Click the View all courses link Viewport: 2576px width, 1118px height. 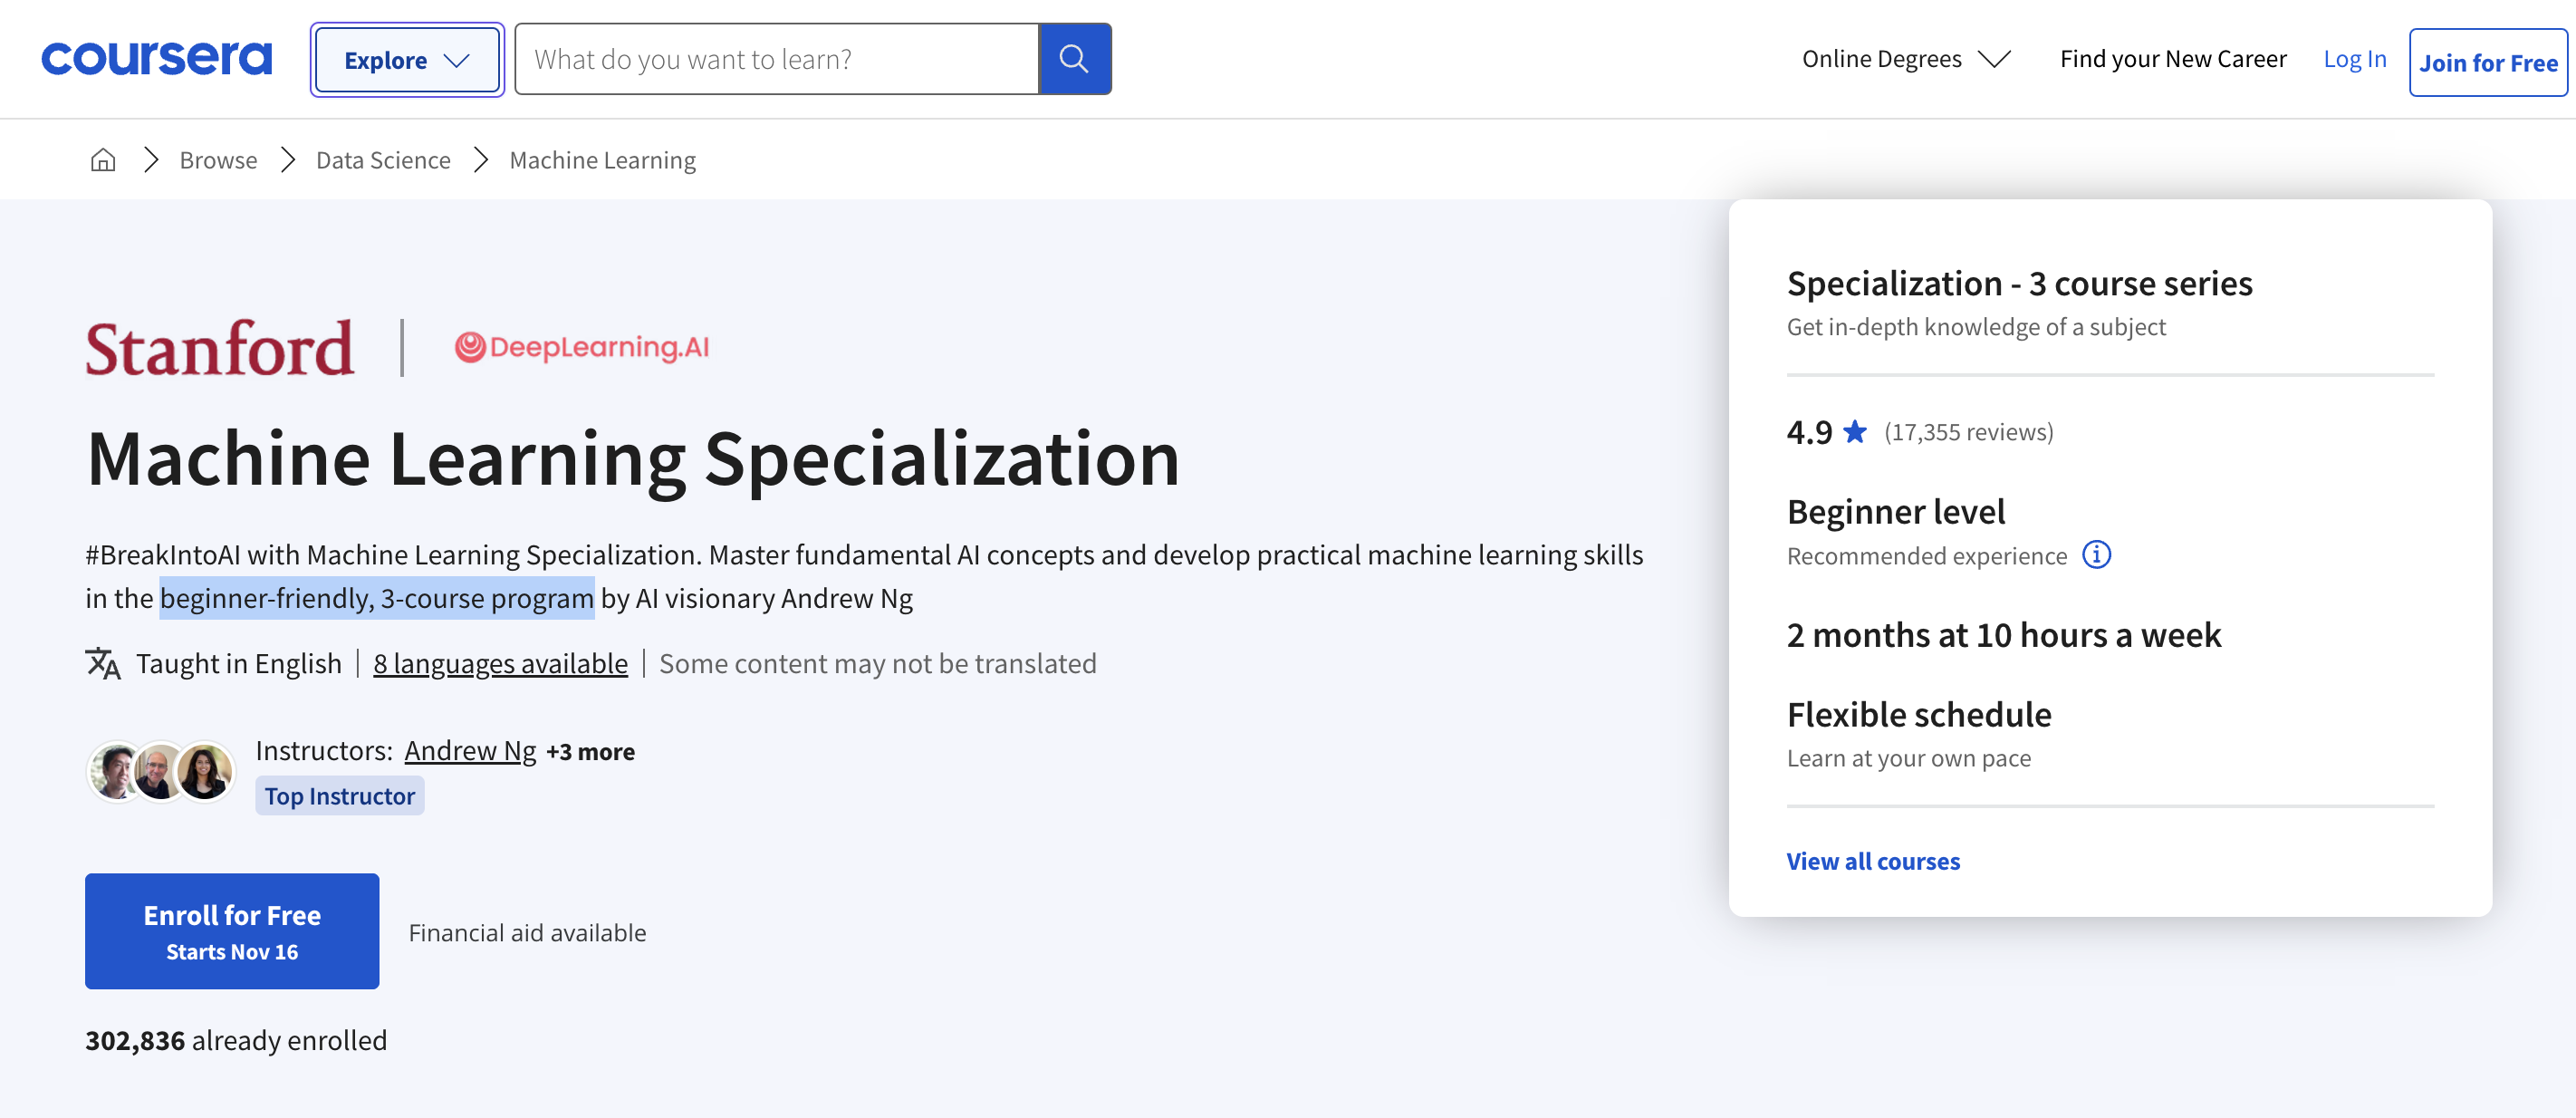coord(1873,858)
